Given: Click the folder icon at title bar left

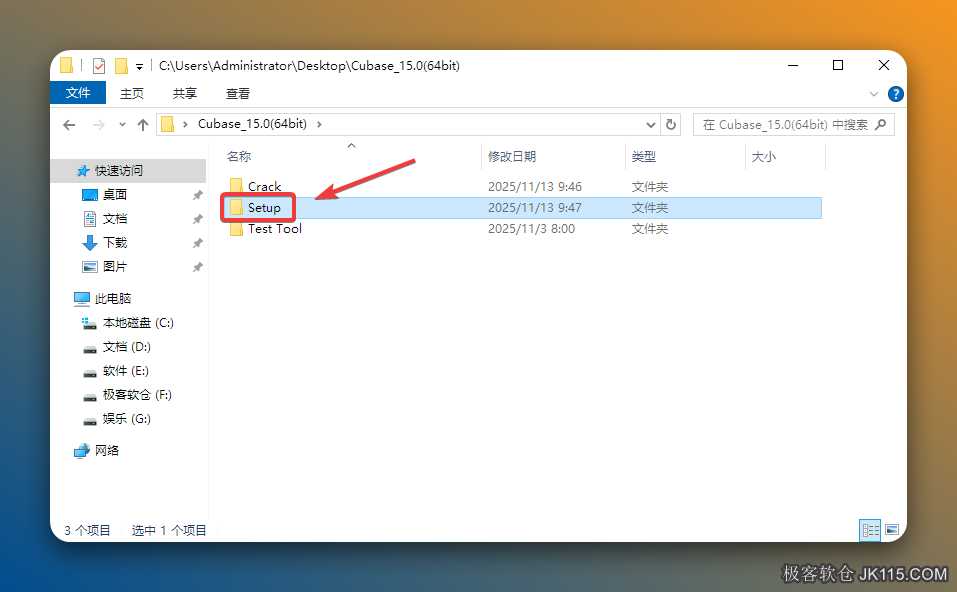Looking at the screenshot, I should point(67,65).
